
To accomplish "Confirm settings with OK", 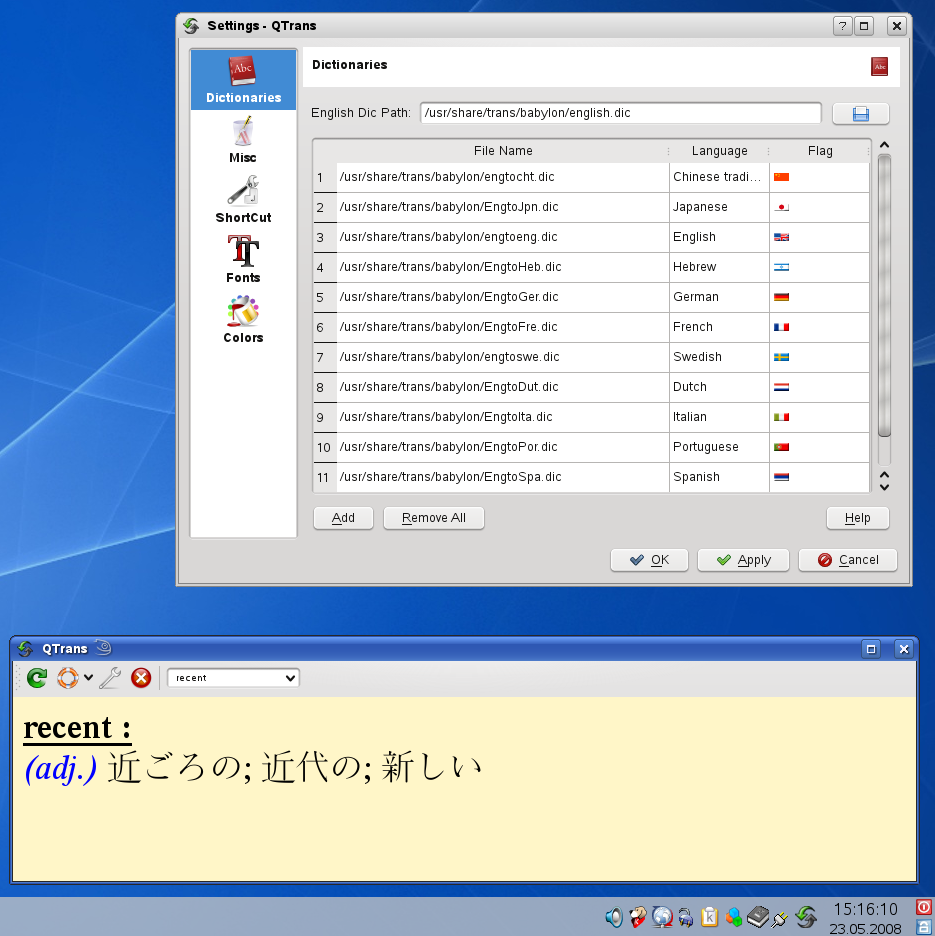I will coord(649,560).
